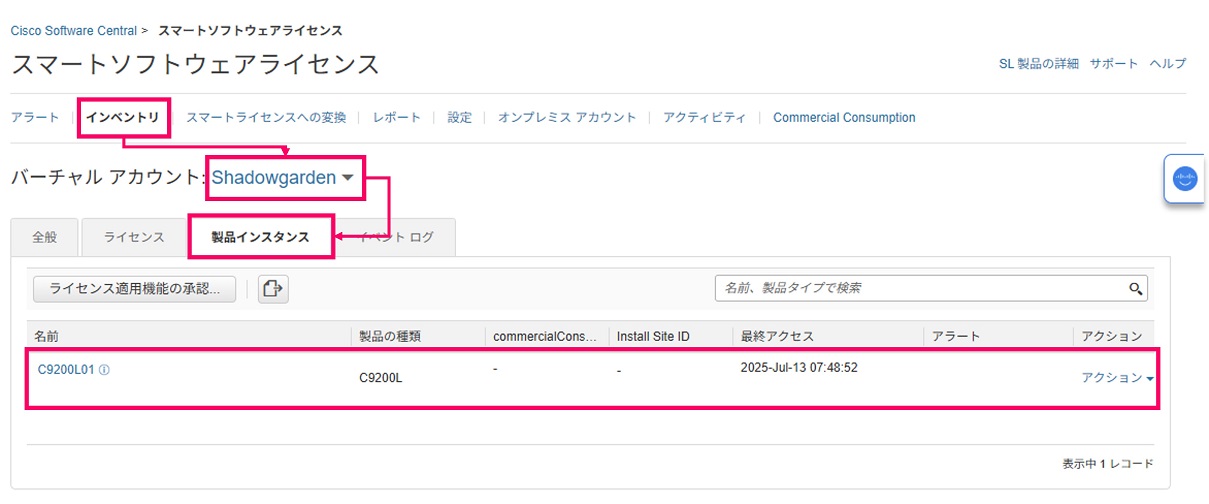This screenshot has height=504, width=1209.
Task: Switch to the アラート menu tab
Action: pyautogui.click(x=35, y=117)
